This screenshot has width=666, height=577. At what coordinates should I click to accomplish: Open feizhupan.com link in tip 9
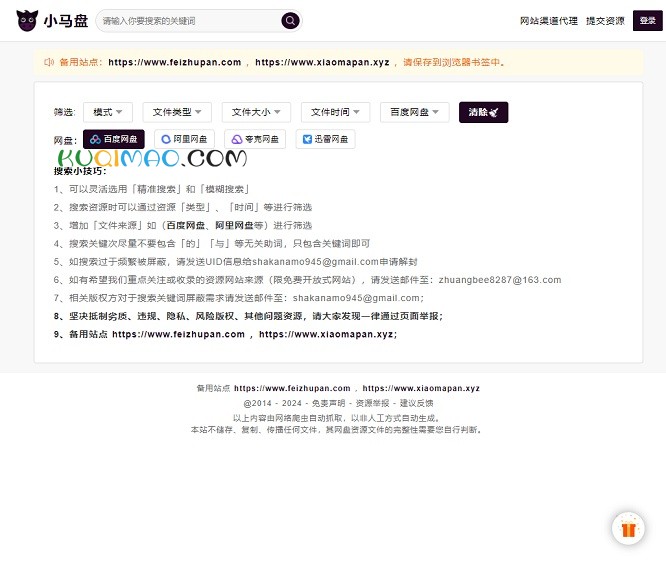(178, 334)
